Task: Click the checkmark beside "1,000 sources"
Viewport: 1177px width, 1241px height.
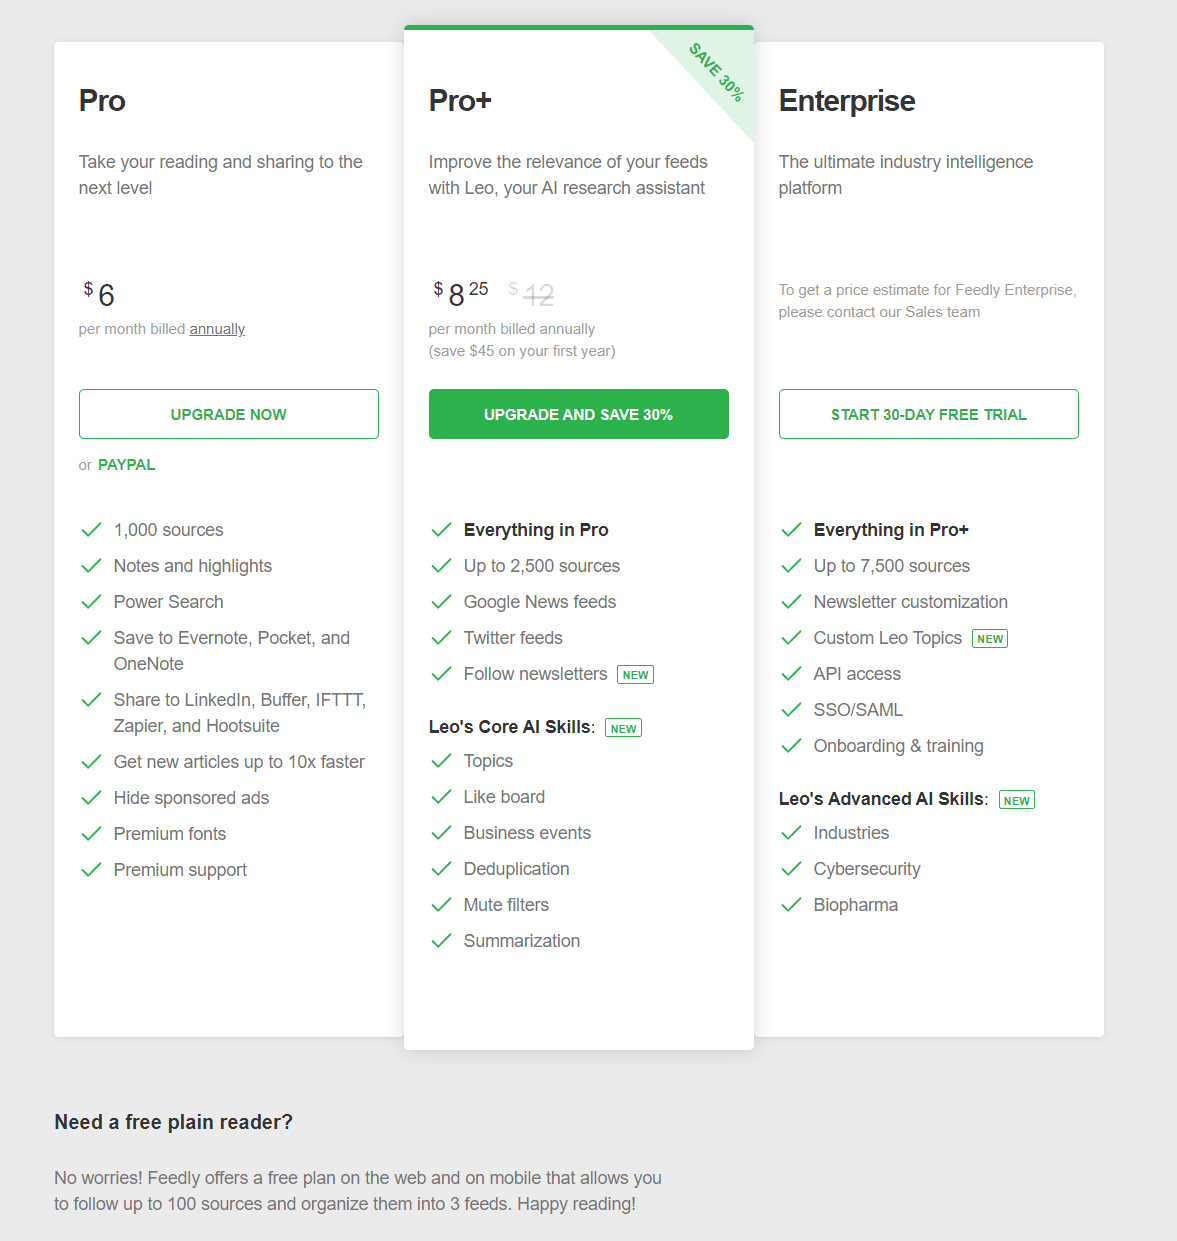Action: click(91, 529)
